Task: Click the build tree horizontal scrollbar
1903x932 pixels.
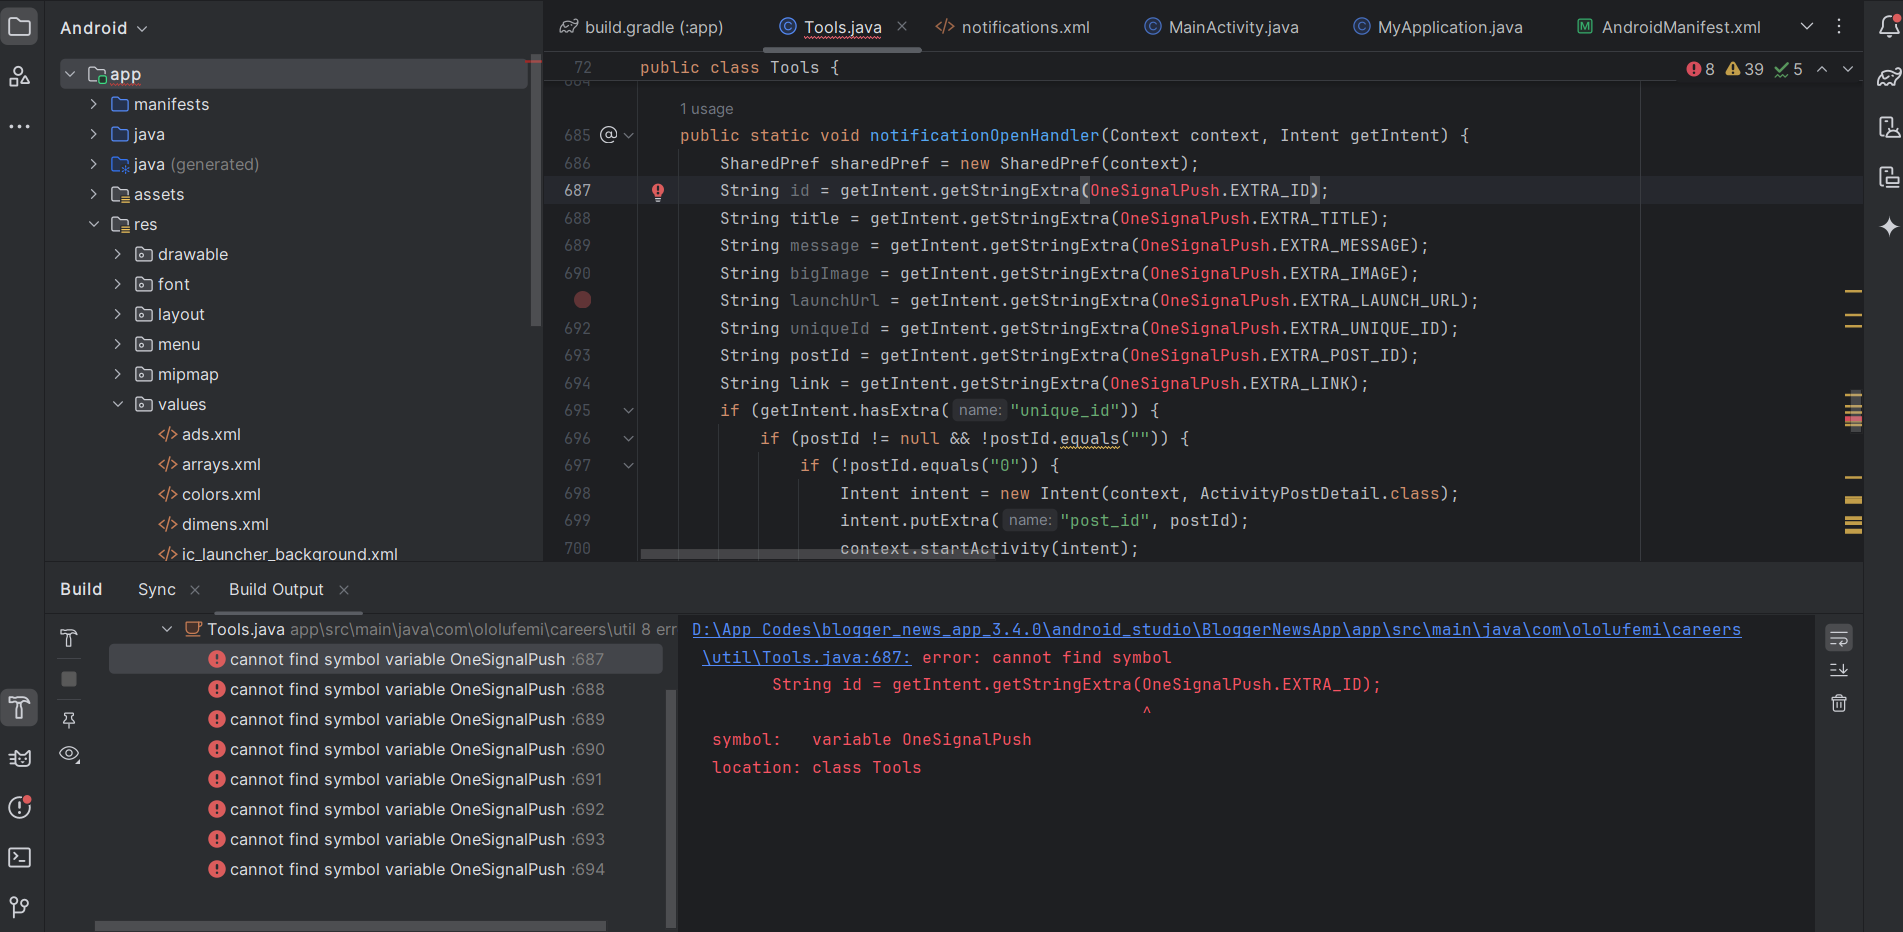Action: [350, 926]
